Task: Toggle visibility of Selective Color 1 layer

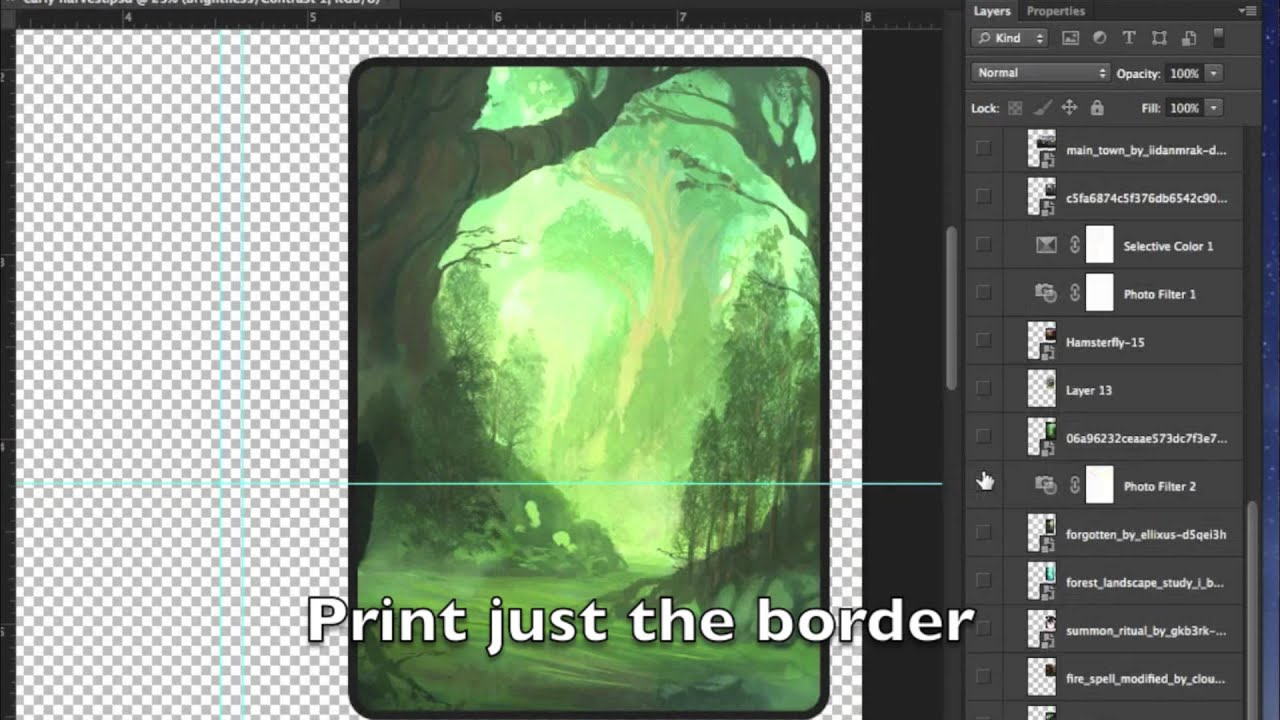Action: [984, 245]
